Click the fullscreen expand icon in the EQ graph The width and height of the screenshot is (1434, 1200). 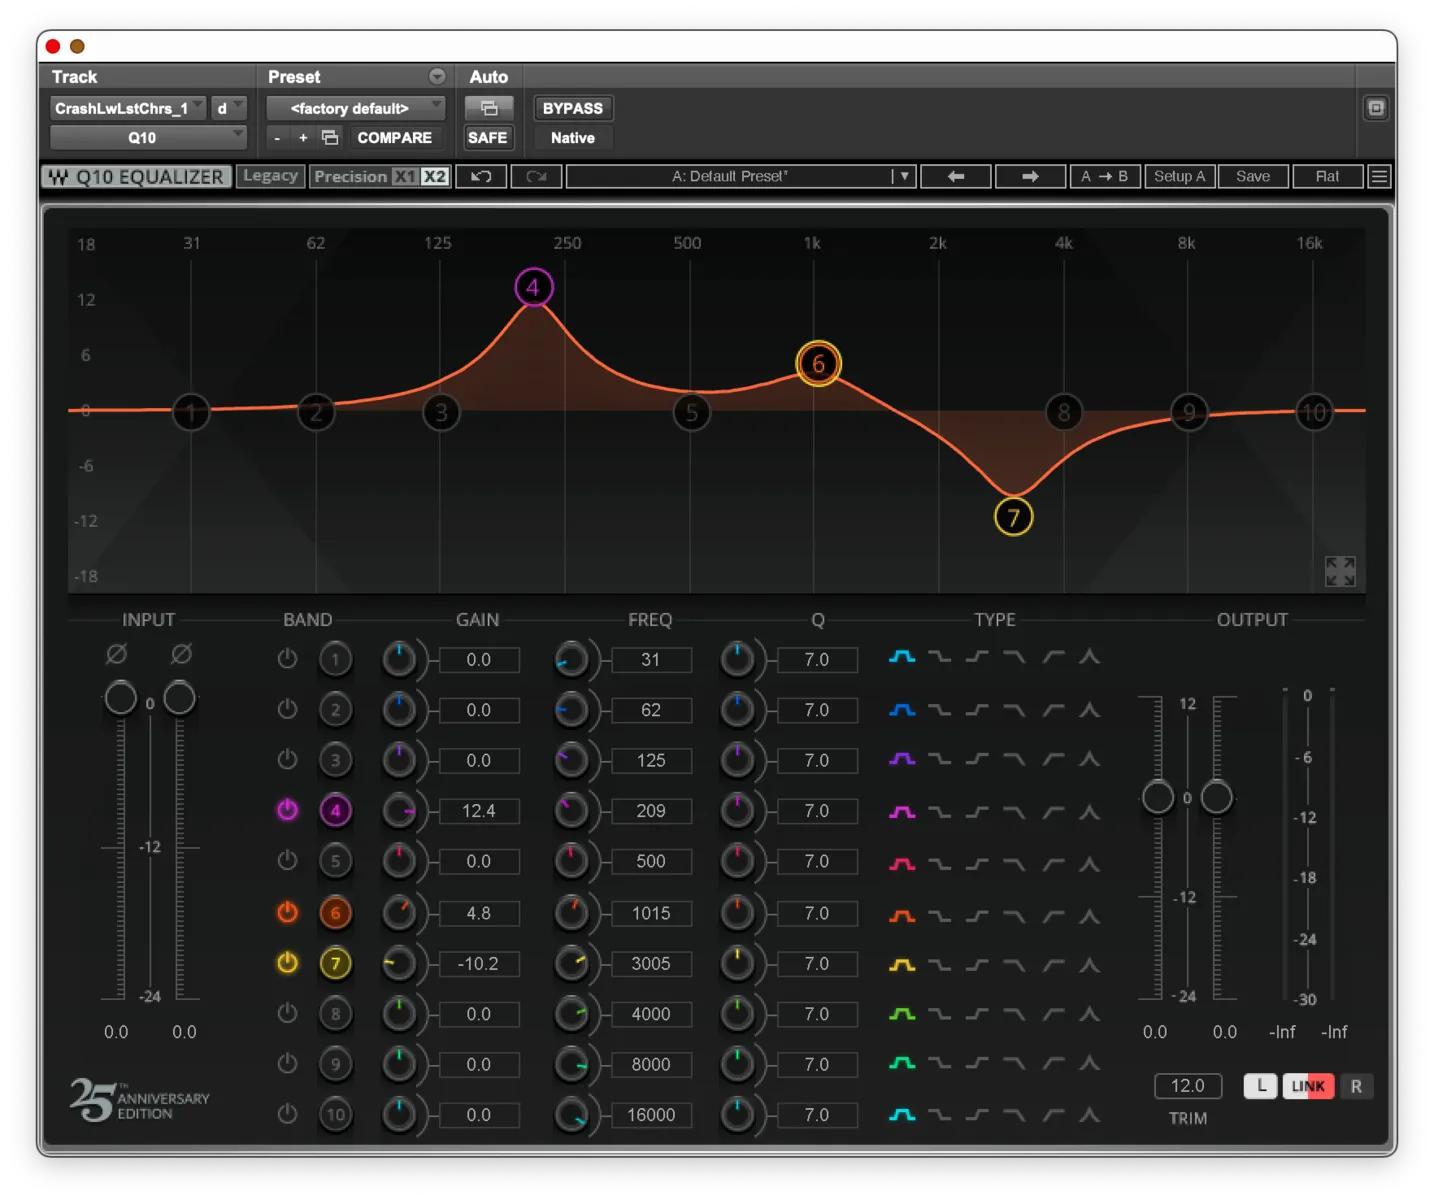click(1340, 570)
